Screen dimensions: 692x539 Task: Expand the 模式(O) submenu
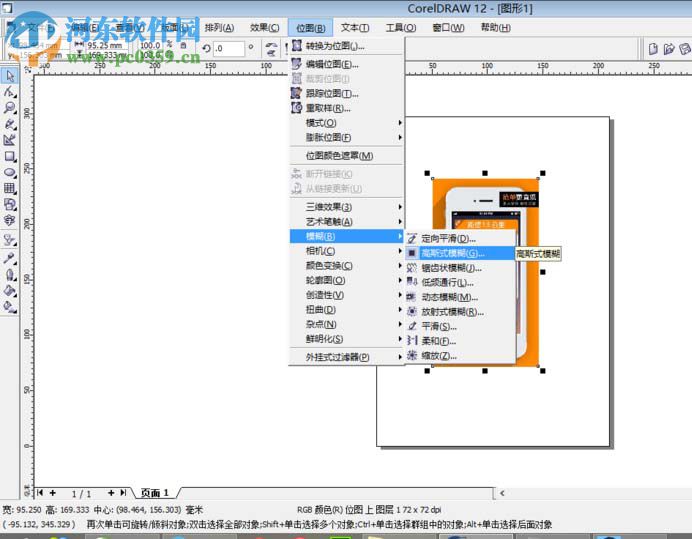(x=346, y=123)
